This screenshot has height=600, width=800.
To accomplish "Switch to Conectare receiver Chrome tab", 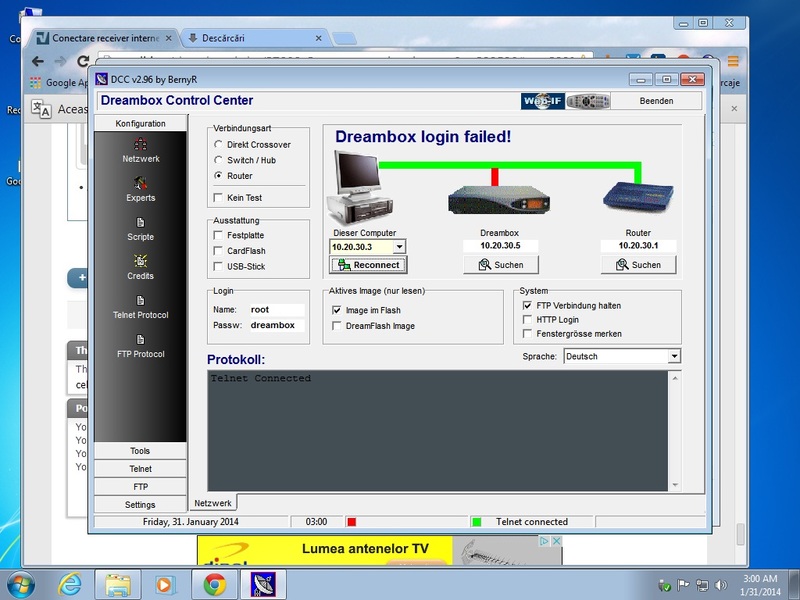I will pos(106,38).
